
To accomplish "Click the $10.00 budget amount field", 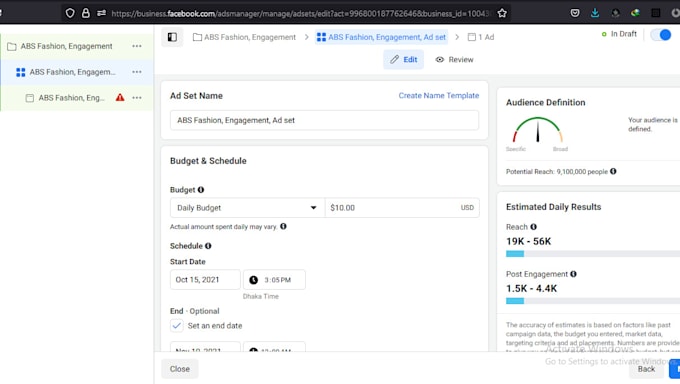I will click(402, 208).
